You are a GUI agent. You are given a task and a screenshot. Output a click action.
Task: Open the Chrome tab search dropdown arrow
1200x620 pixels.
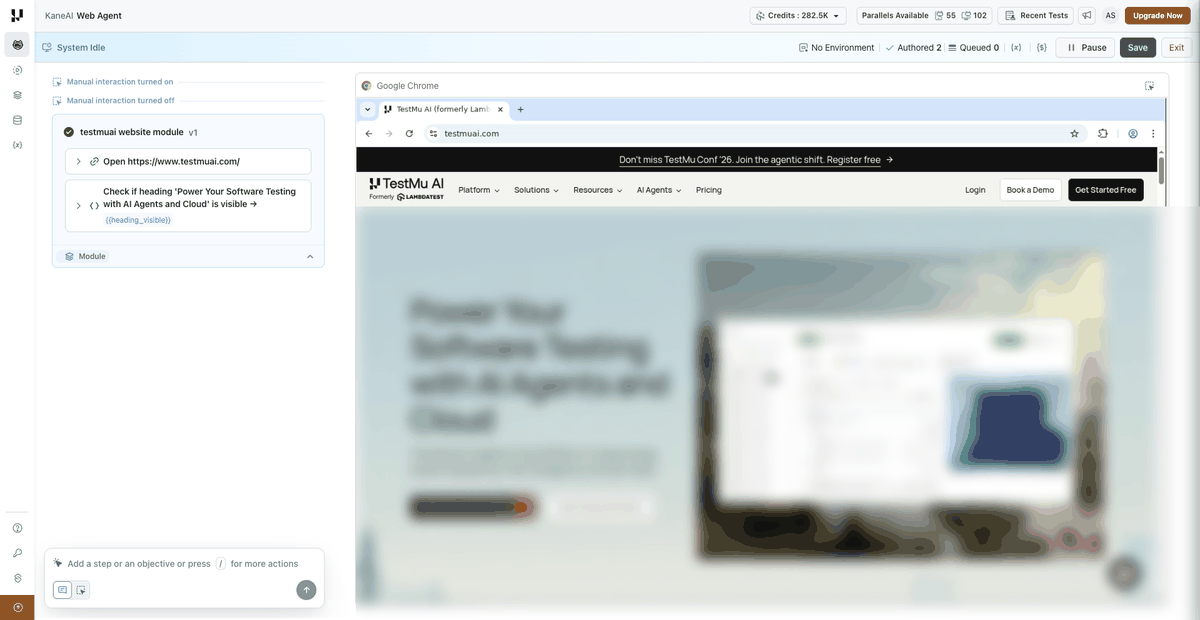click(367, 110)
